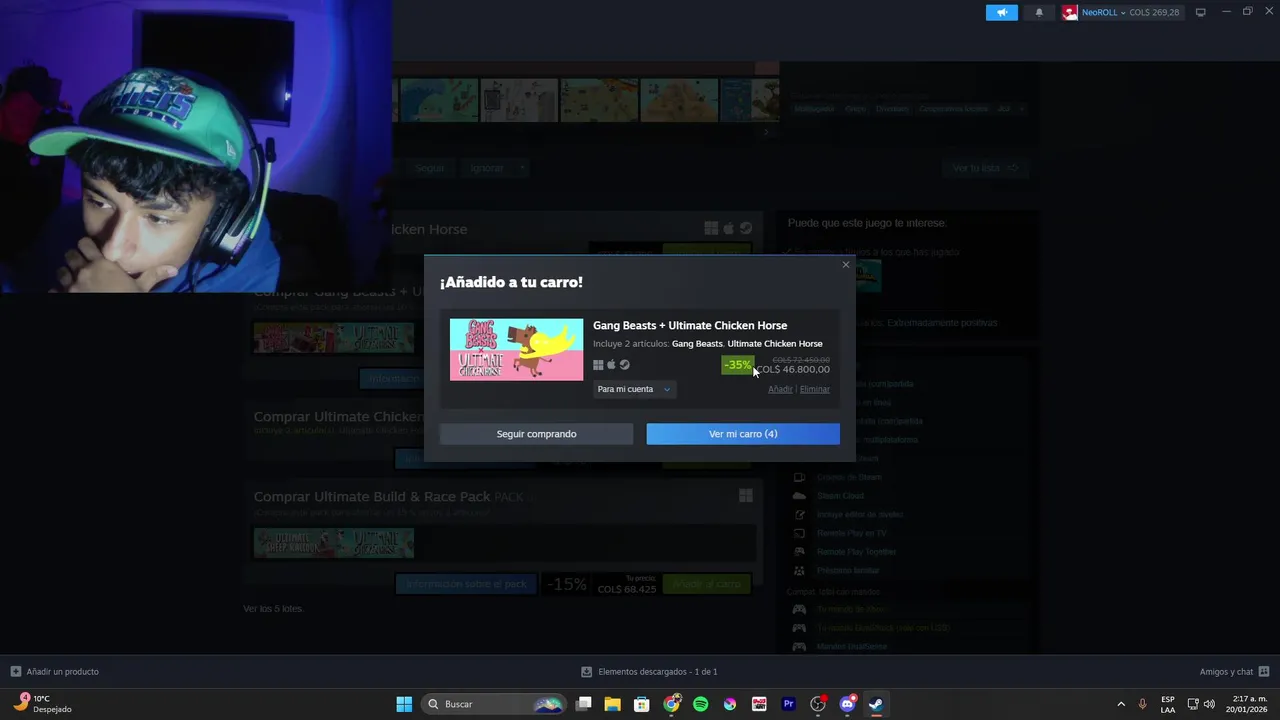Click the macOS platform icon in dialog
This screenshot has width=1280, height=720.
(611, 365)
